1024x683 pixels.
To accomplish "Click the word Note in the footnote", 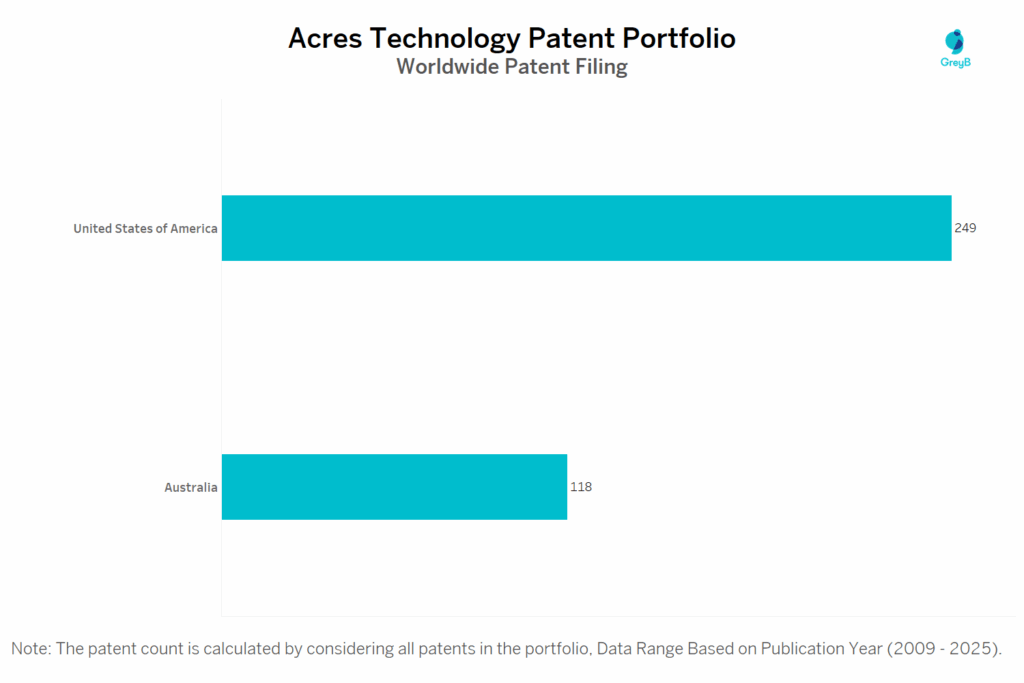I will [30, 648].
